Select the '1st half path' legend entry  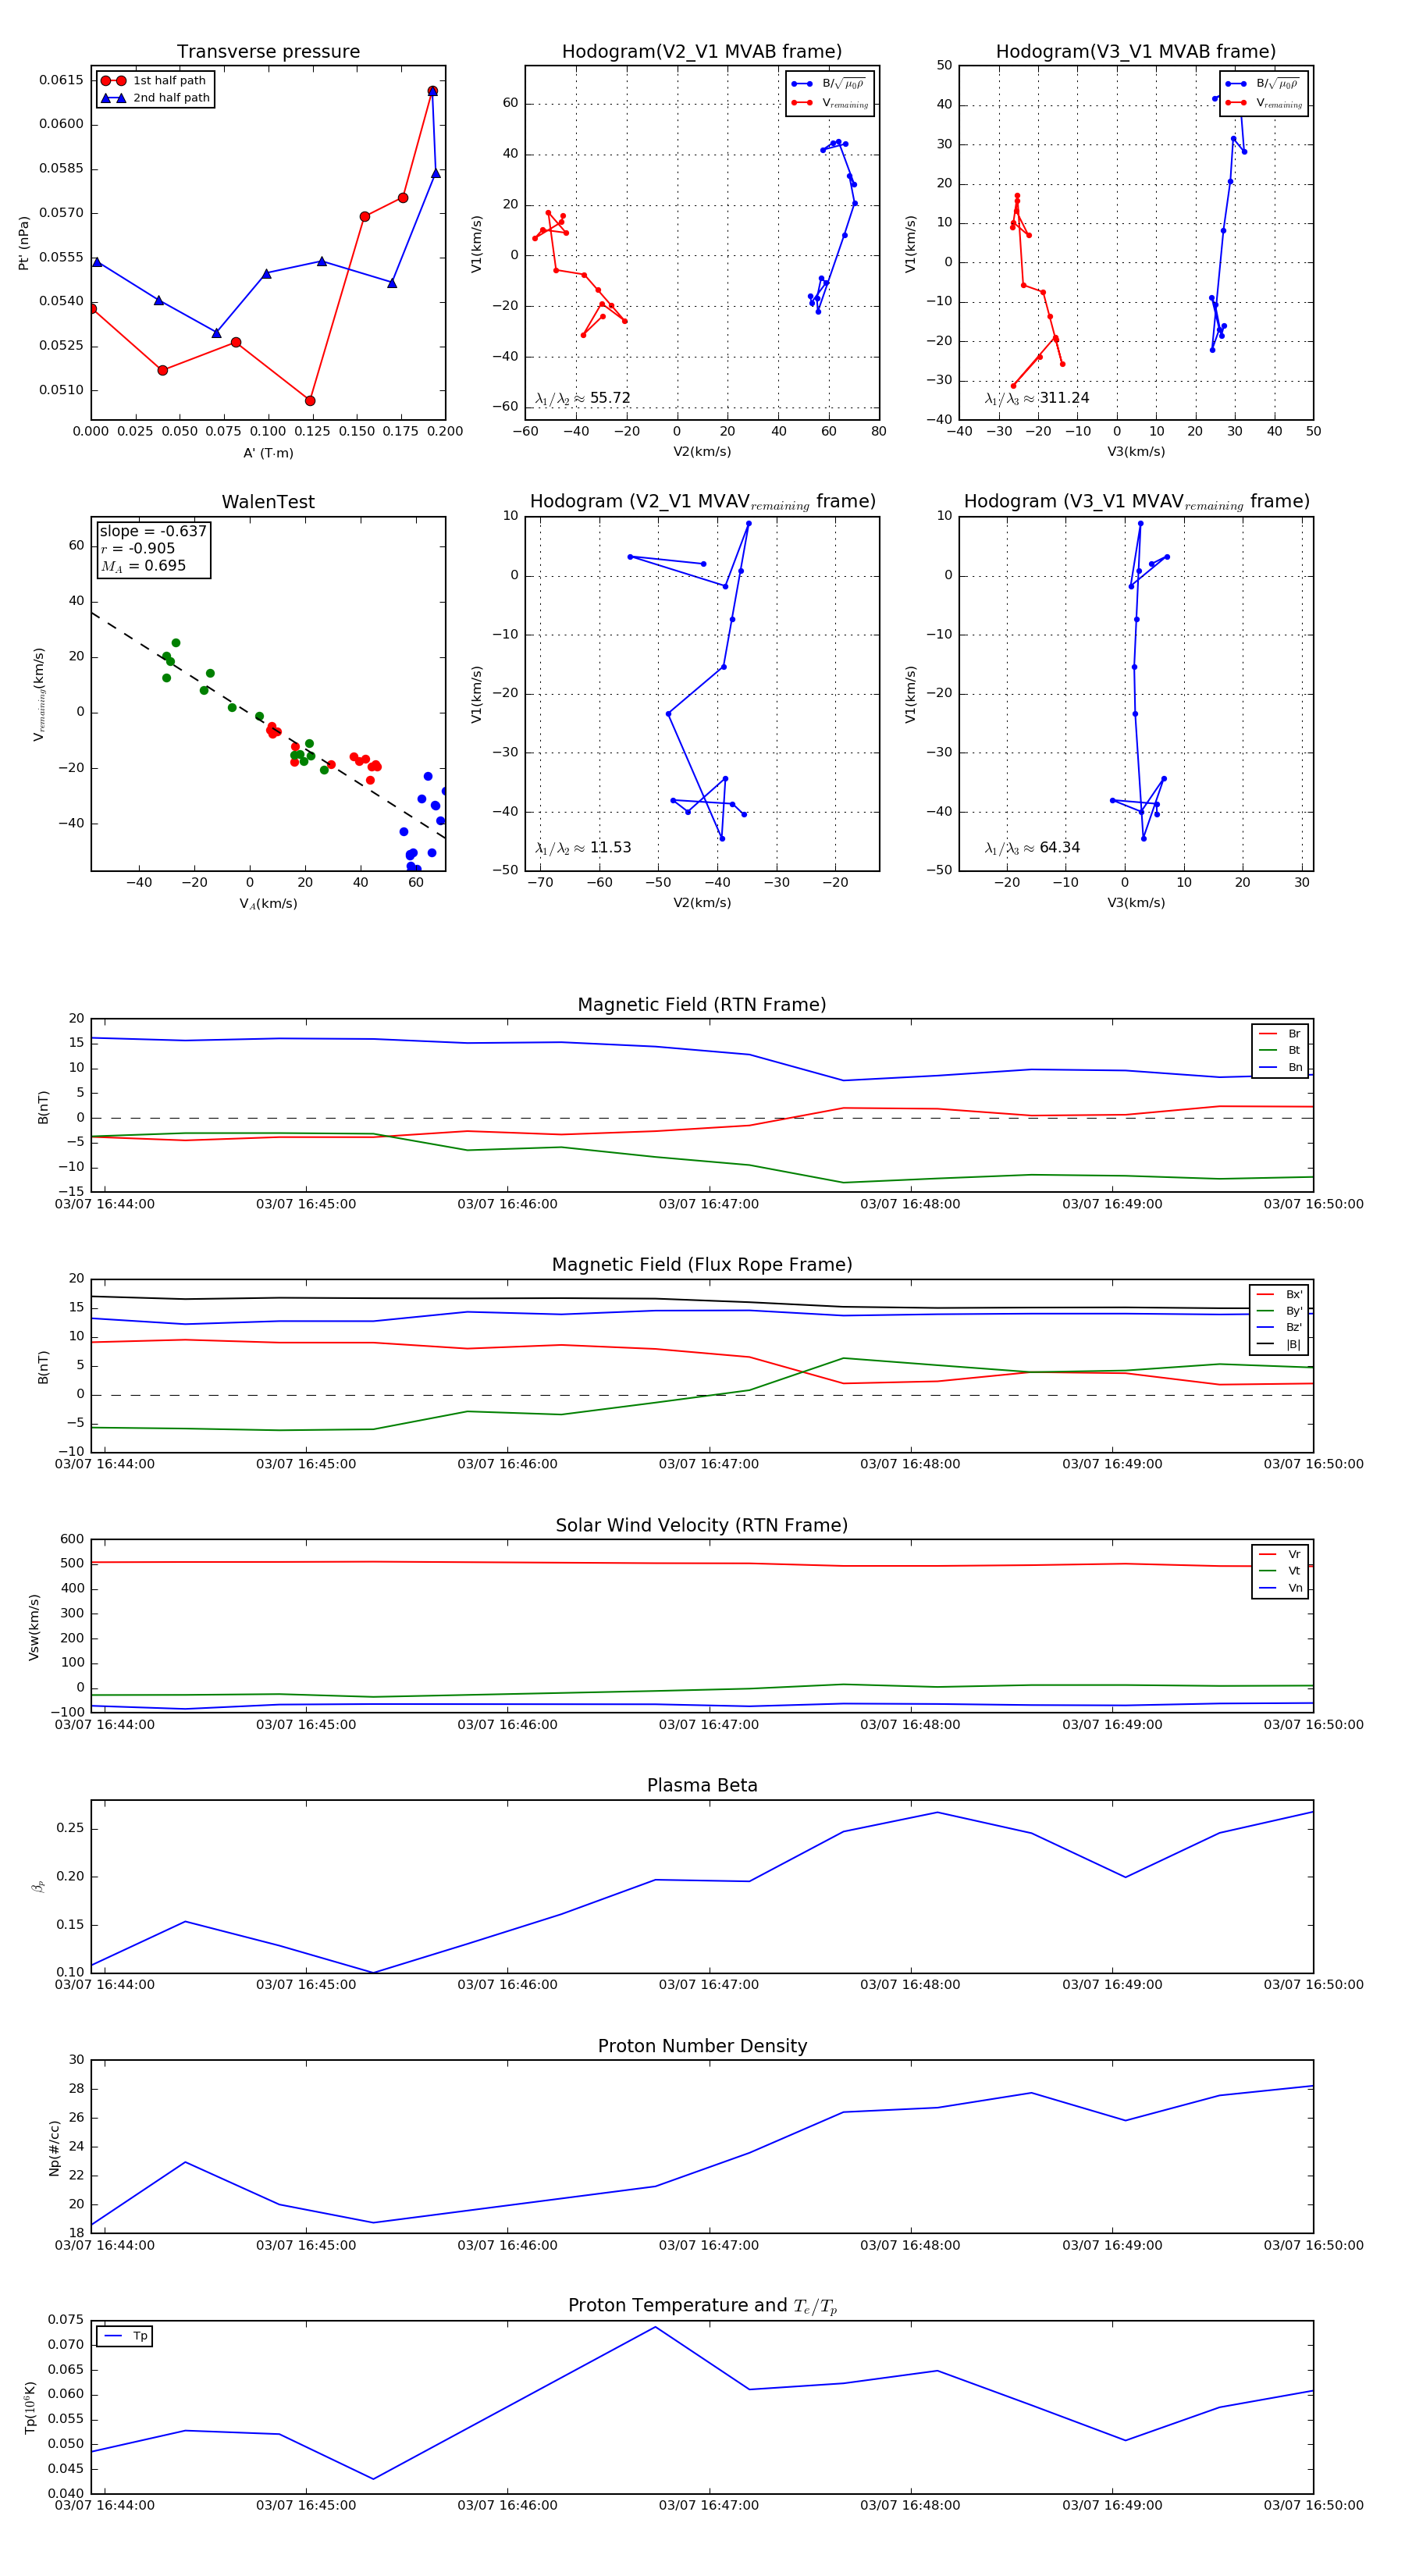pyautogui.click(x=155, y=81)
